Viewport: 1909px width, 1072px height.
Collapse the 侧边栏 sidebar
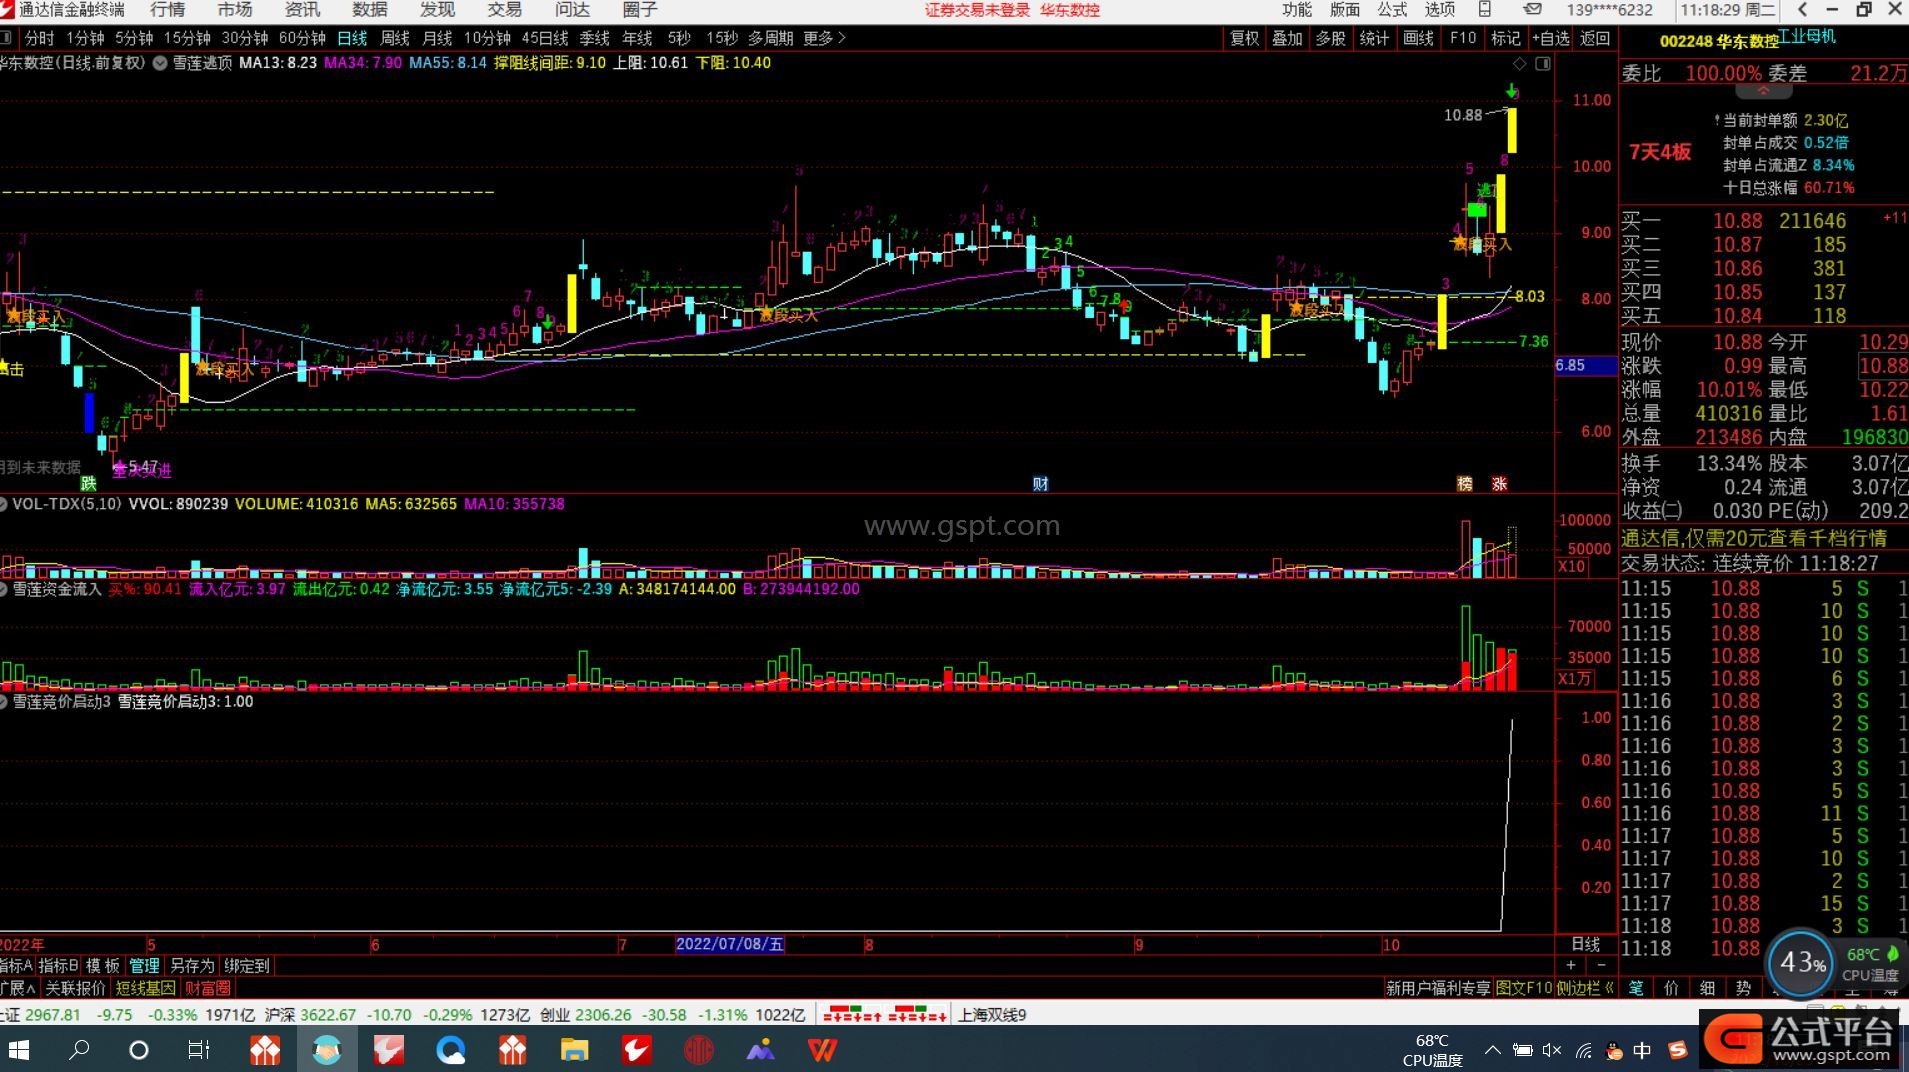(x=1585, y=988)
